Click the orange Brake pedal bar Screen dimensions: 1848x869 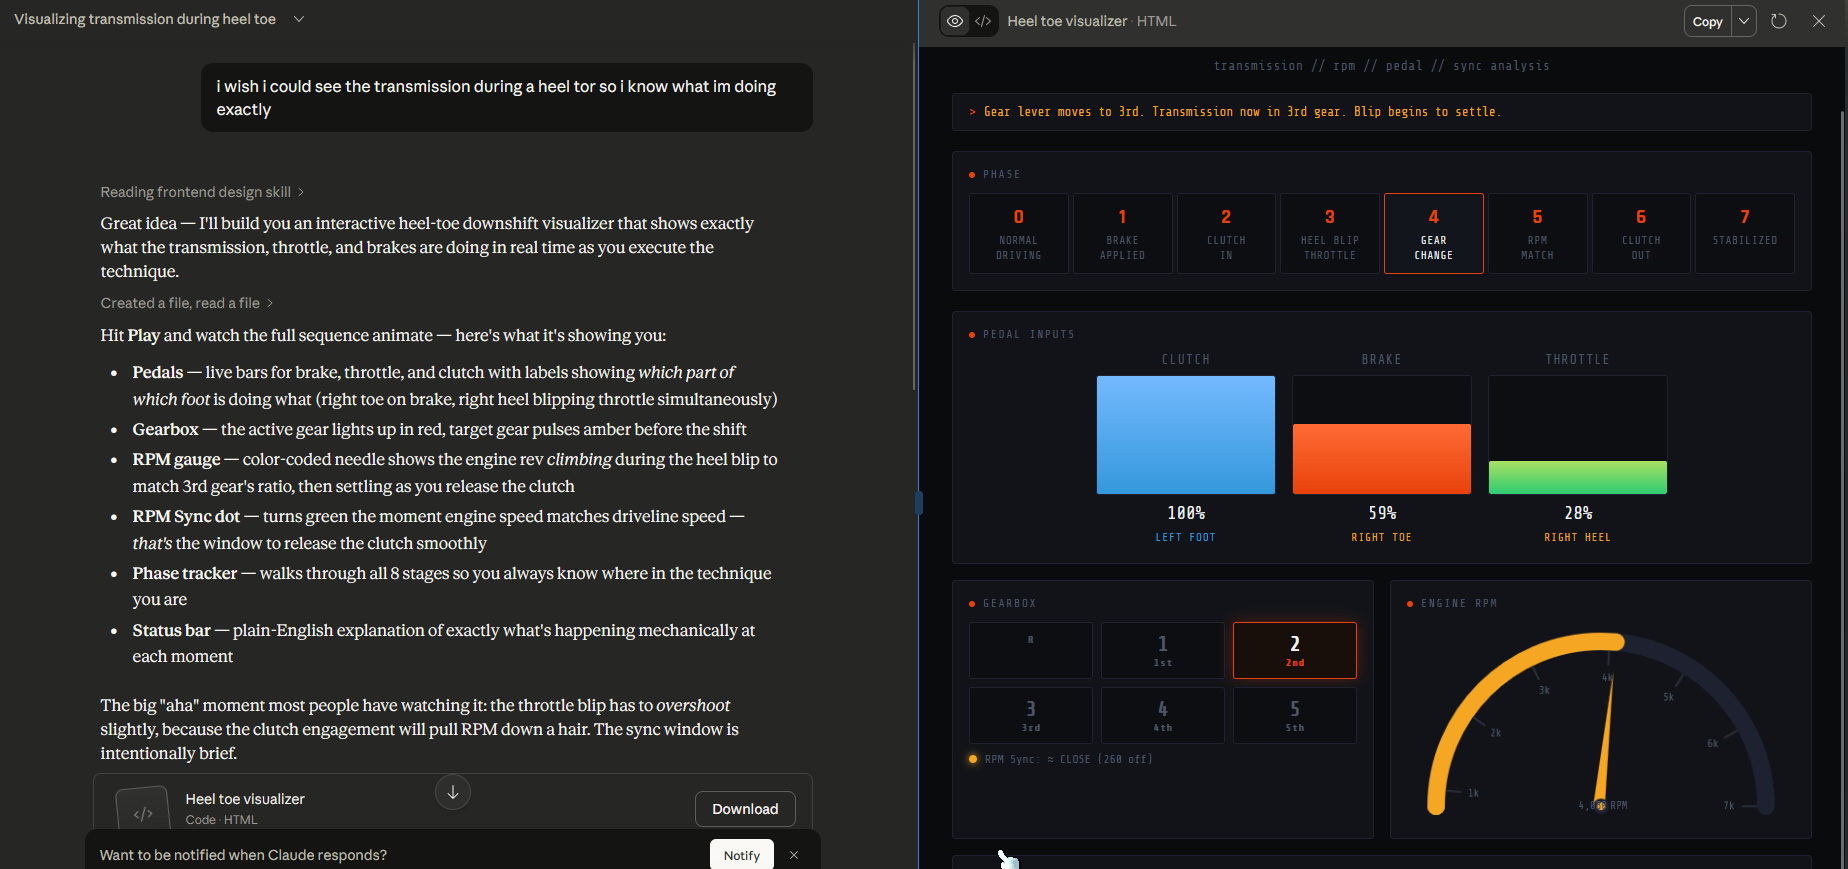click(x=1382, y=459)
